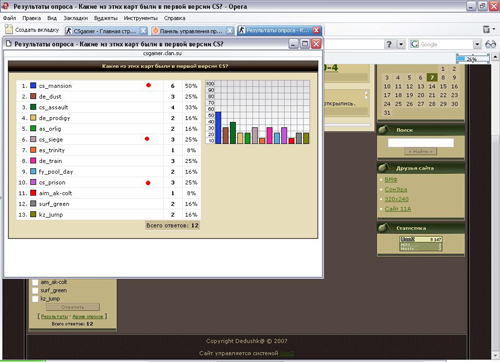Click the binoculars find icon
Viewport: 500px width, 362px height.
(x=490, y=44)
